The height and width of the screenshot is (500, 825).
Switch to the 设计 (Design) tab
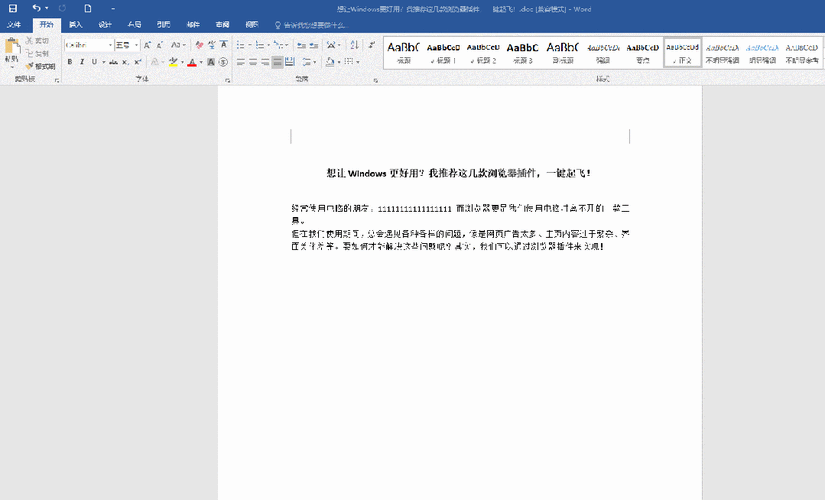(x=105, y=25)
